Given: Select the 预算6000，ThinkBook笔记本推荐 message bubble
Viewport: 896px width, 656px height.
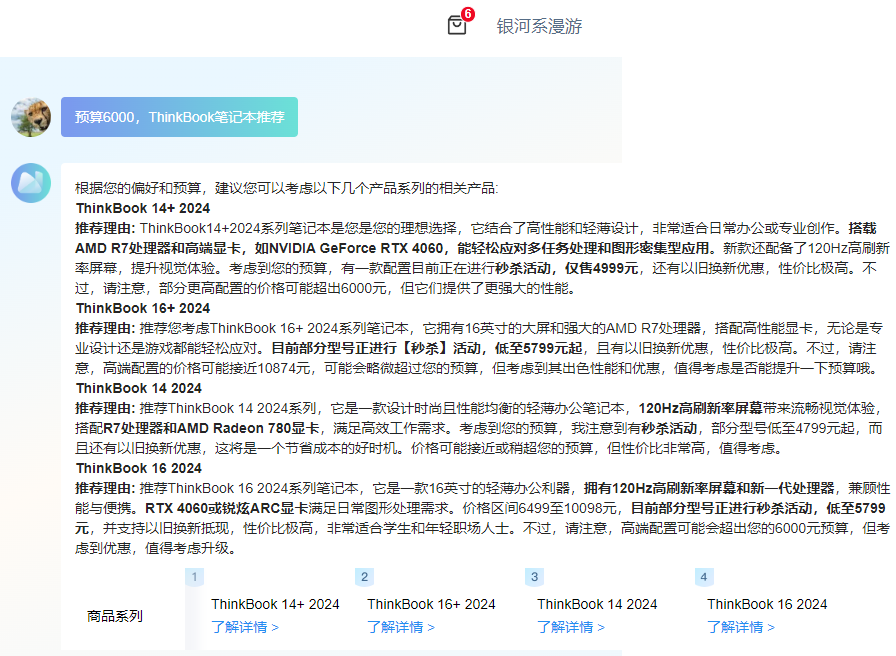Looking at the screenshot, I should point(179,117).
